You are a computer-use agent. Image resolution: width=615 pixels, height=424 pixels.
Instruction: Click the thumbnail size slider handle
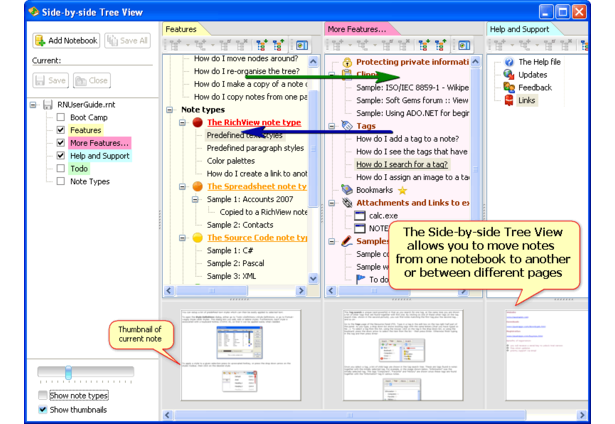(x=68, y=372)
